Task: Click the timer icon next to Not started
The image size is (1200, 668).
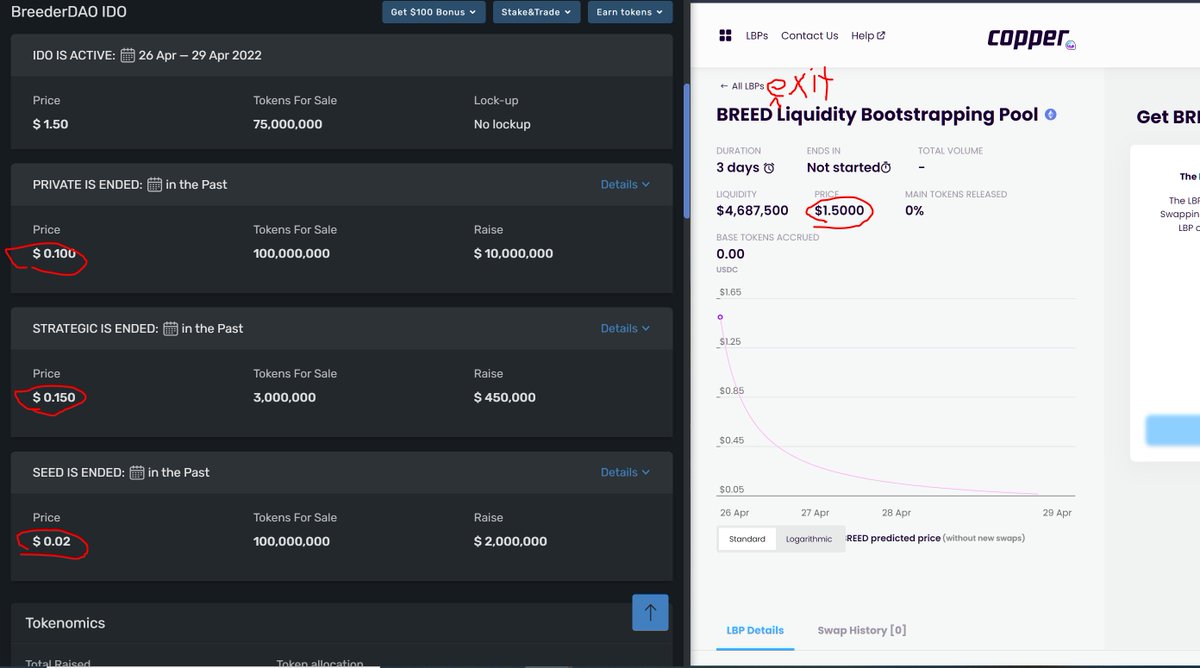Action: click(886, 168)
